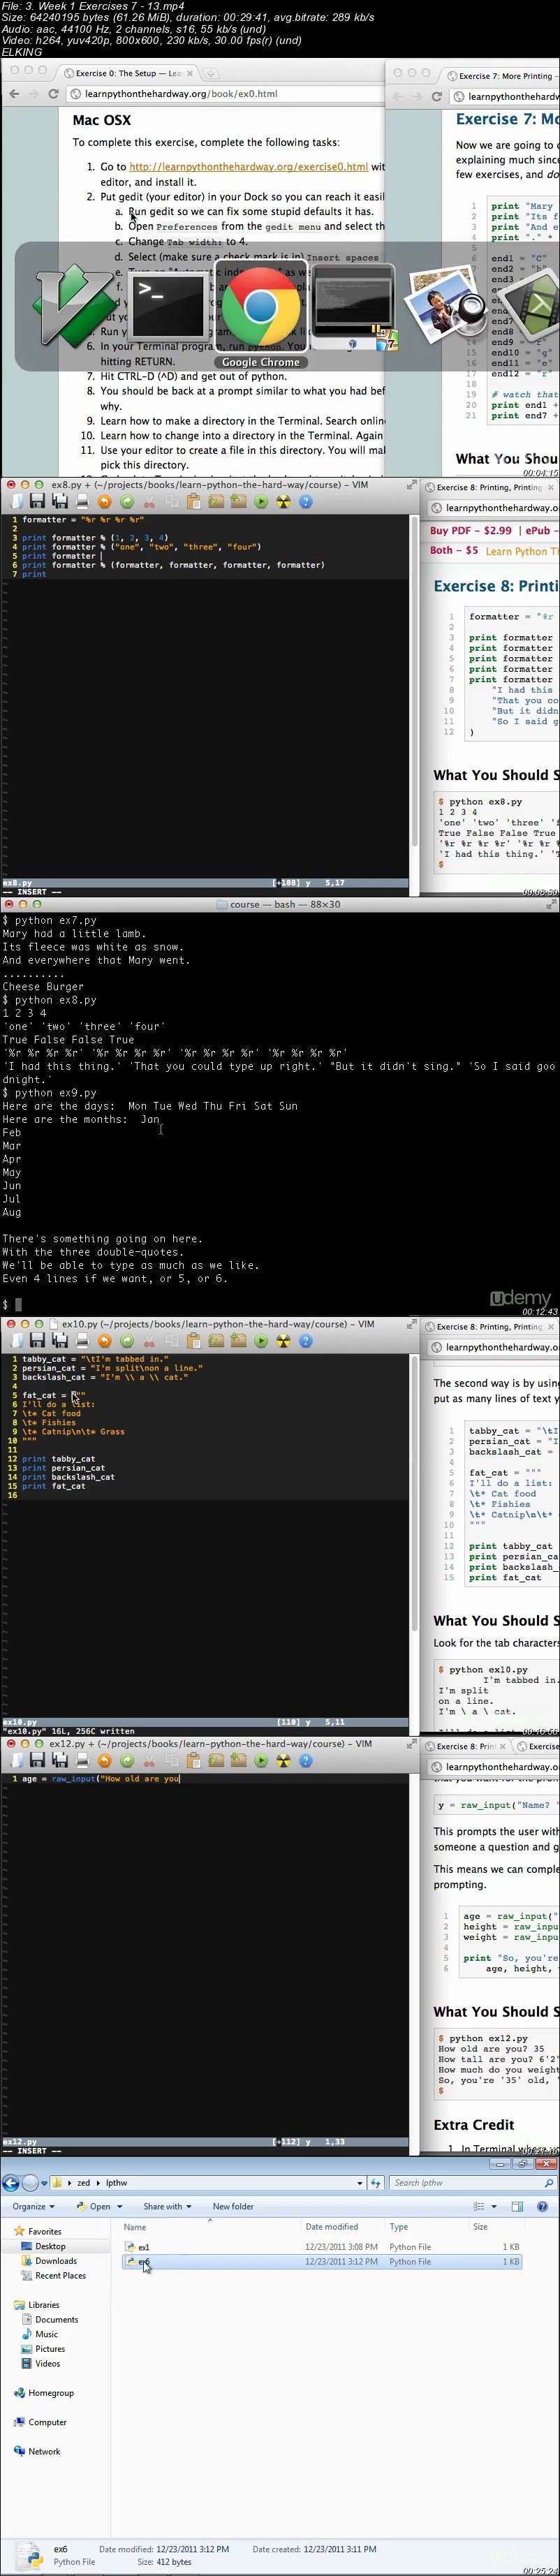This screenshot has height=2576, width=560.
Task: Open the Organize dropdown in Explorer
Action: tap(33, 2206)
